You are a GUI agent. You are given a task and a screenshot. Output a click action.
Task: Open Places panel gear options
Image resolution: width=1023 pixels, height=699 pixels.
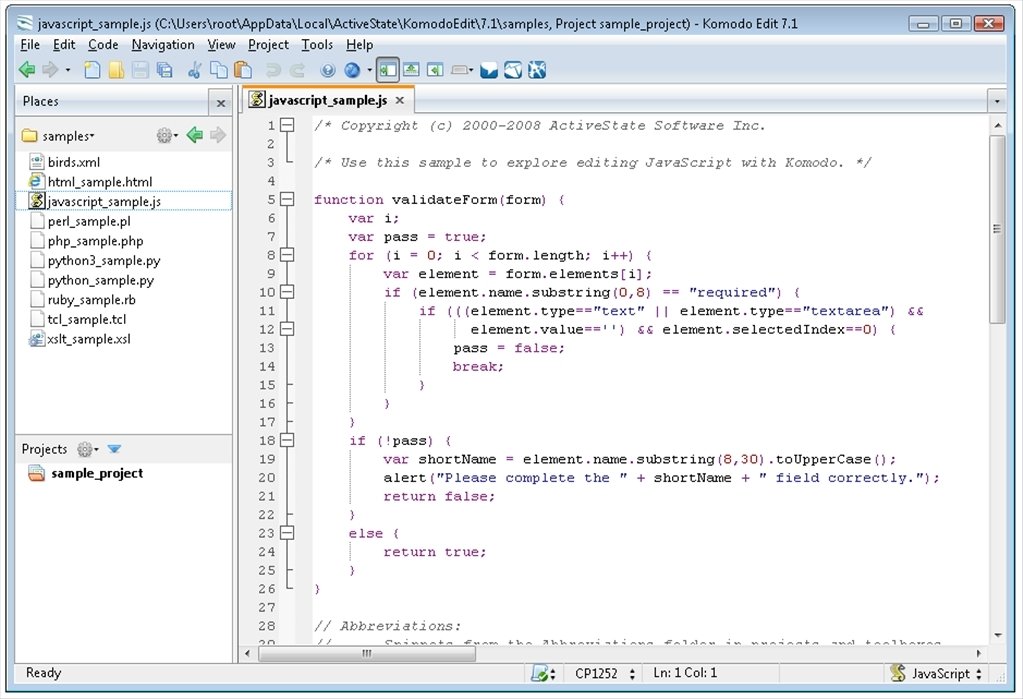(x=166, y=136)
